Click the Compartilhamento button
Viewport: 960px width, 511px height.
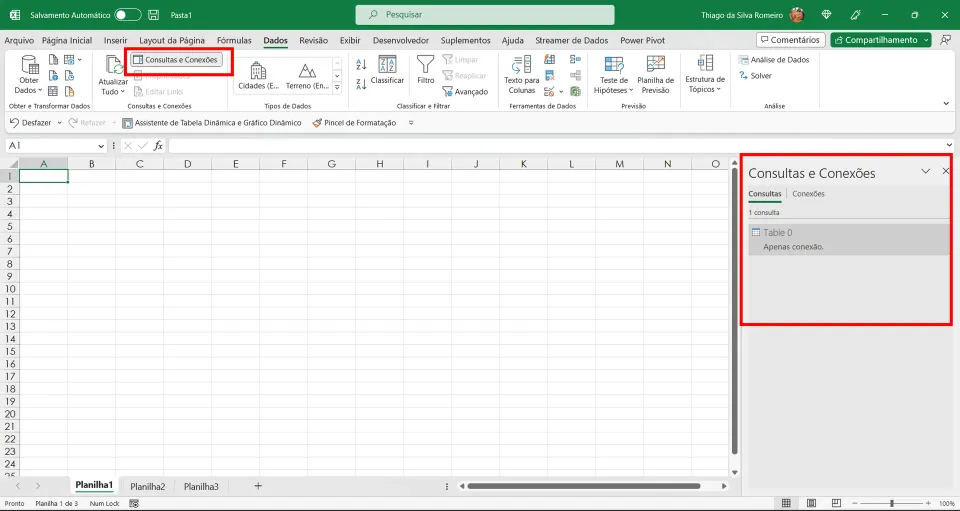(x=880, y=40)
